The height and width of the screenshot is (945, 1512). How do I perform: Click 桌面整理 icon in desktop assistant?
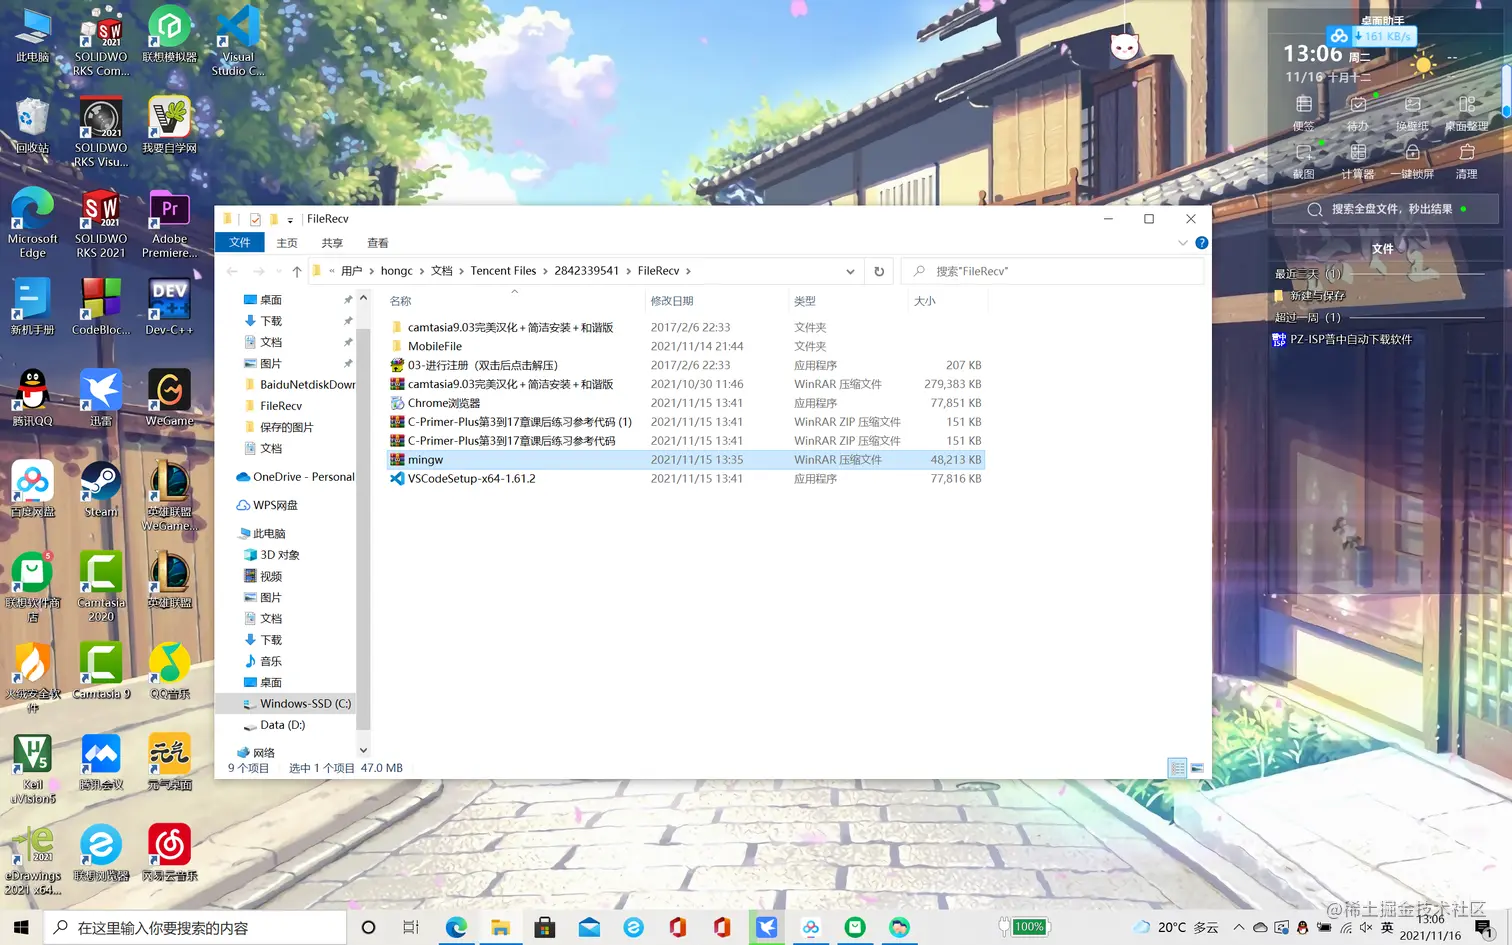tap(1467, 113)
